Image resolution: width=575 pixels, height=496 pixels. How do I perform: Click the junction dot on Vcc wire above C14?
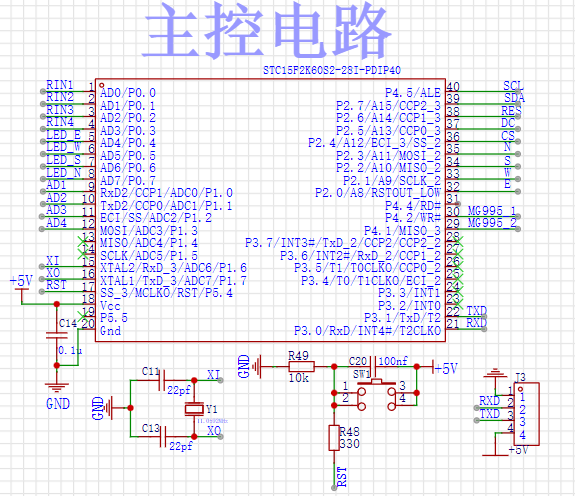coord(56,304)
